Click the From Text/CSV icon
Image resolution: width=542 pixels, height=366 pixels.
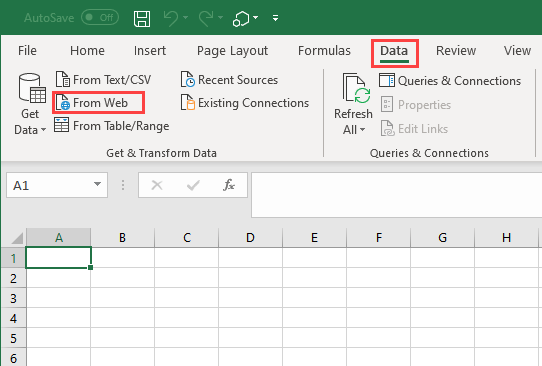pos(63,79)
